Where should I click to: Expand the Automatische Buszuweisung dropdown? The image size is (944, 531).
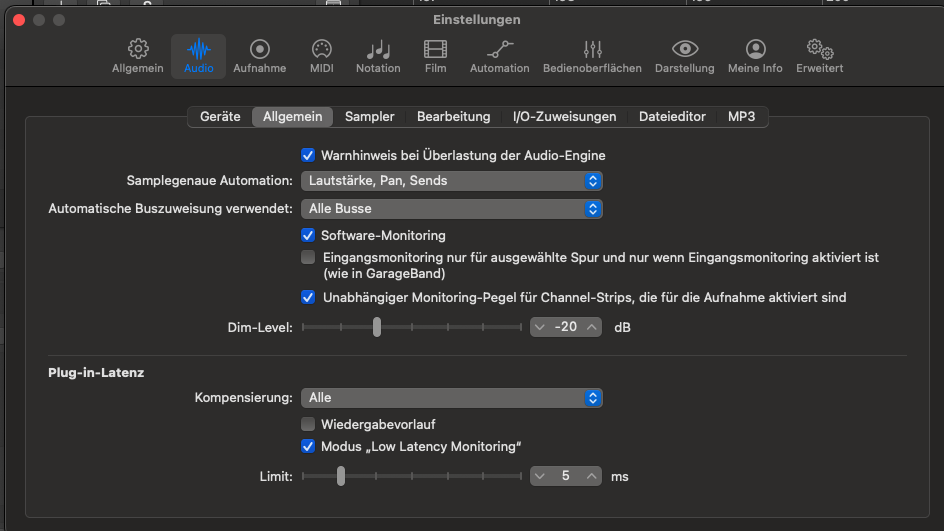pyautogui.click(x=452, y=209)
